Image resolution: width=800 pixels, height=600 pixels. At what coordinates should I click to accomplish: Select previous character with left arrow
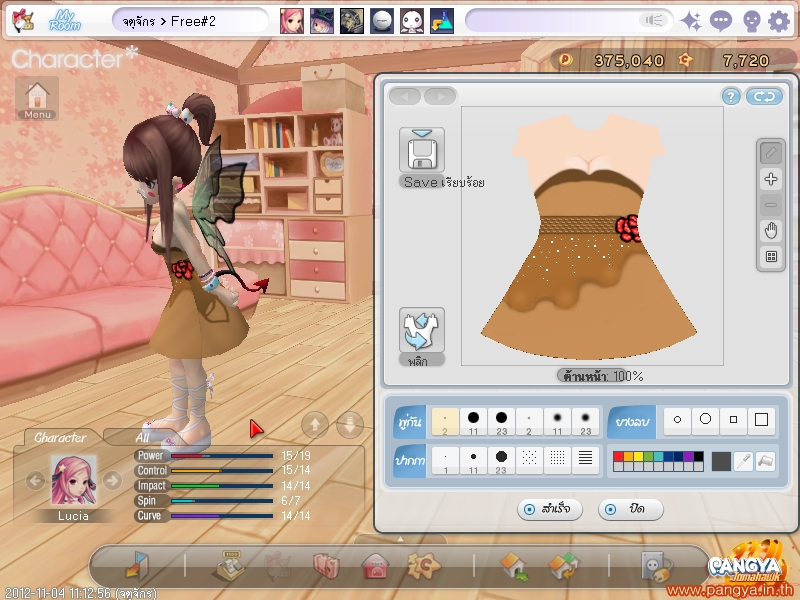coord(35,480)
